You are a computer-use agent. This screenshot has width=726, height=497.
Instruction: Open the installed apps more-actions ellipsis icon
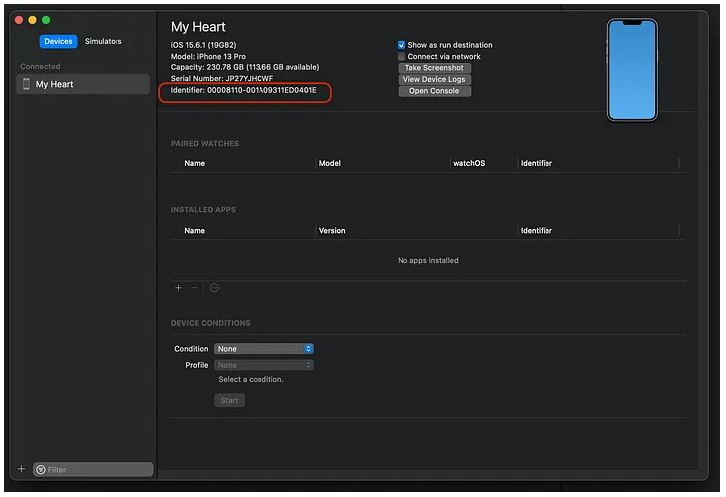pyautogui.click(x=214, y=288)
